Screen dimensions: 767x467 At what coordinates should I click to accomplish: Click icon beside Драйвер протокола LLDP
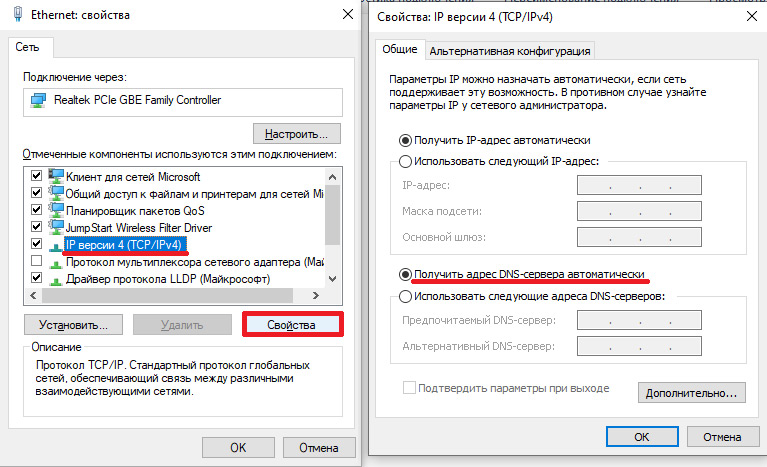coord(56,280)
